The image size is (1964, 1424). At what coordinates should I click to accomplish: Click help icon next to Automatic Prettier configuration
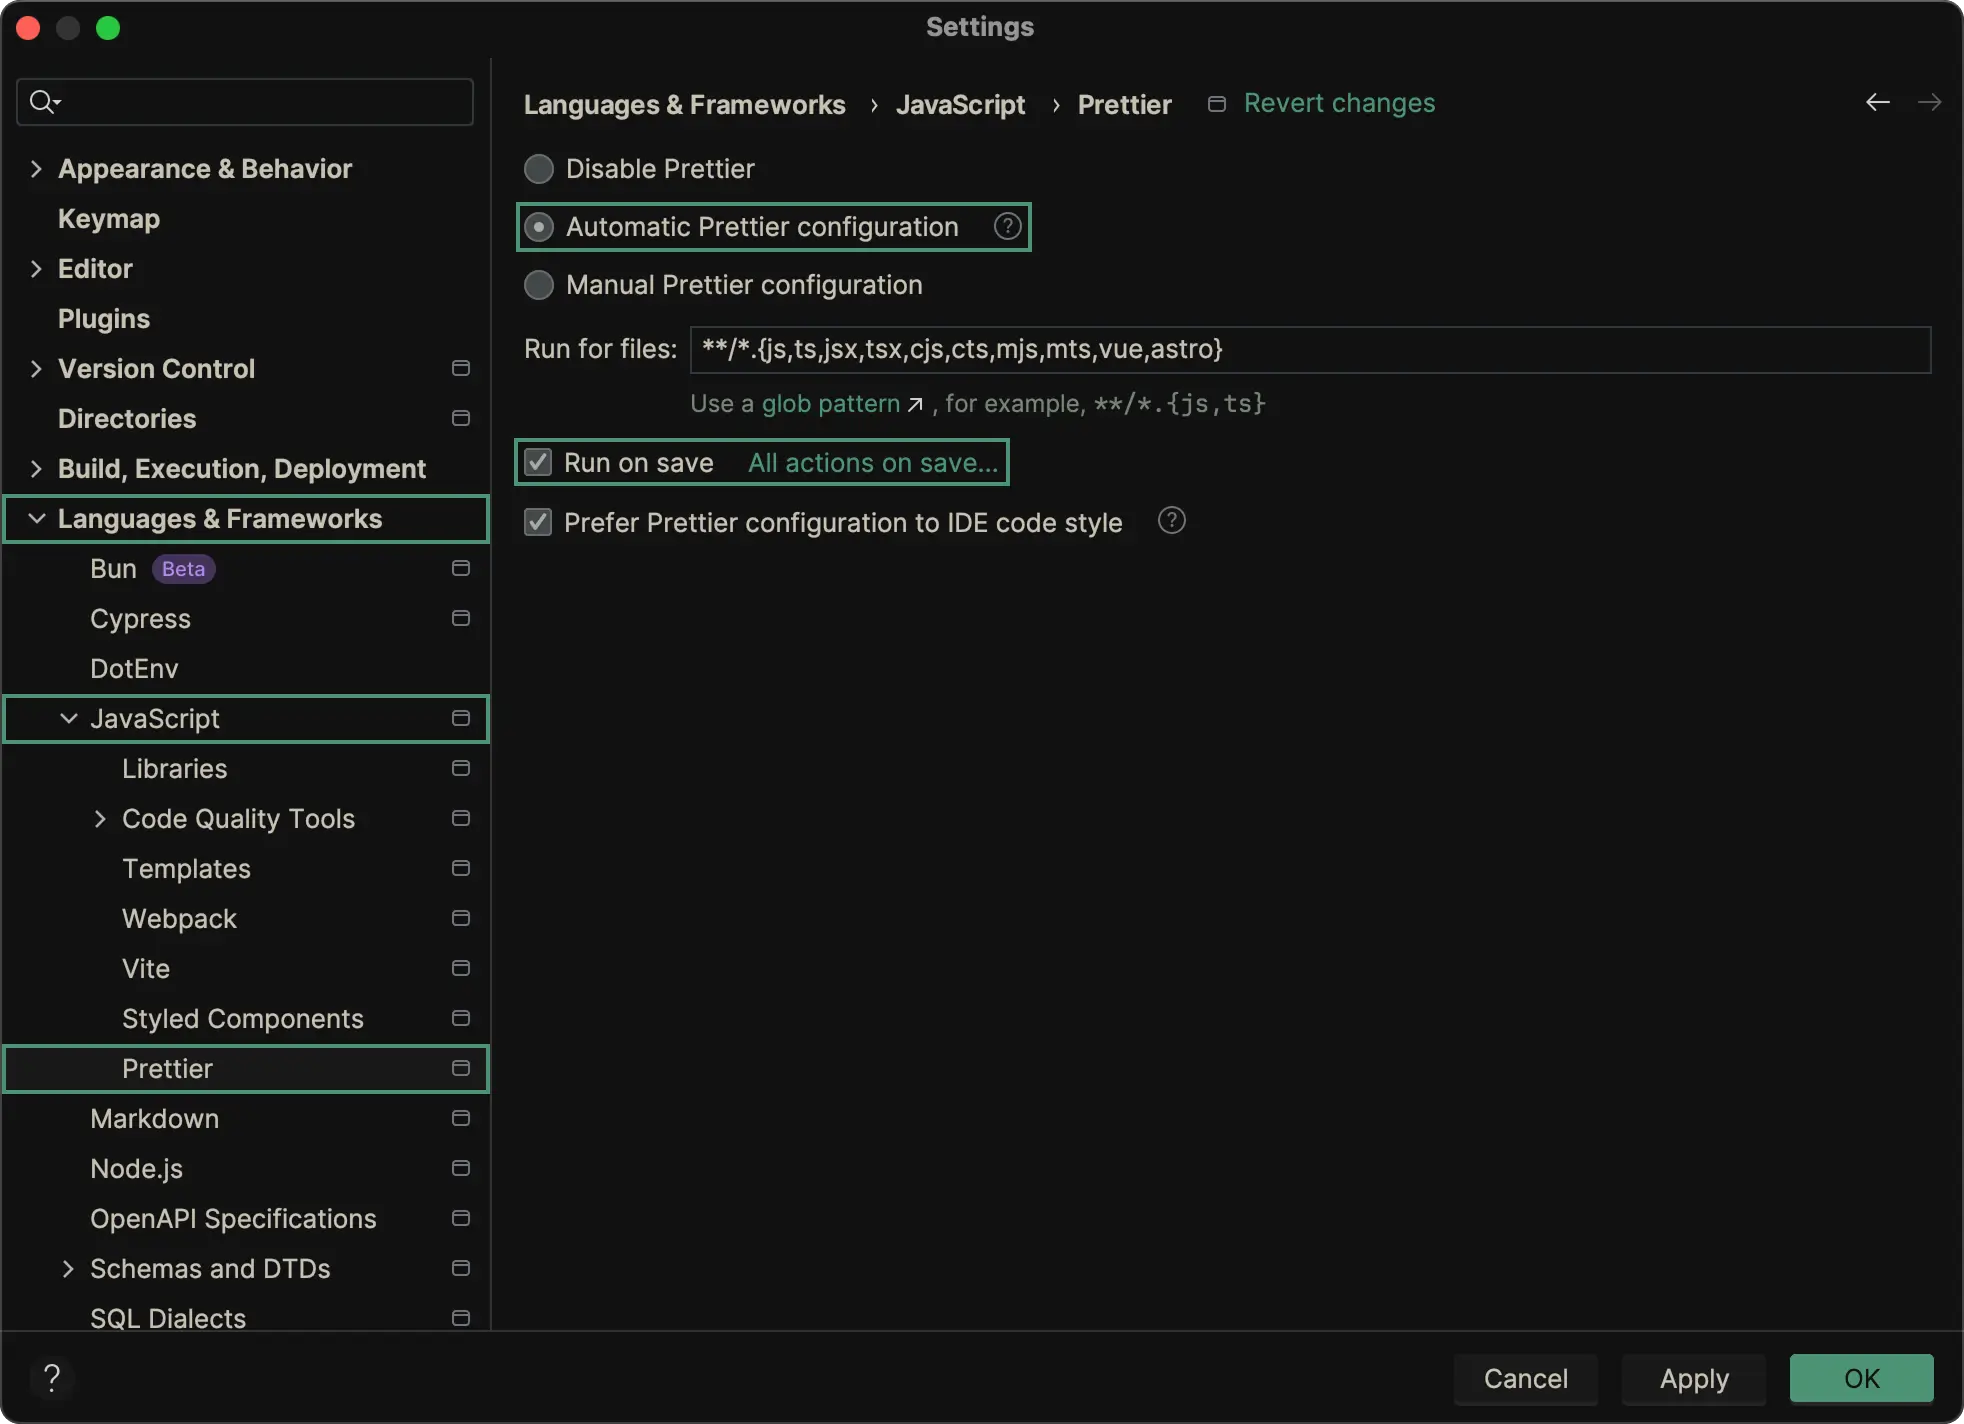pyautogui.click(x=1007, y=226)
